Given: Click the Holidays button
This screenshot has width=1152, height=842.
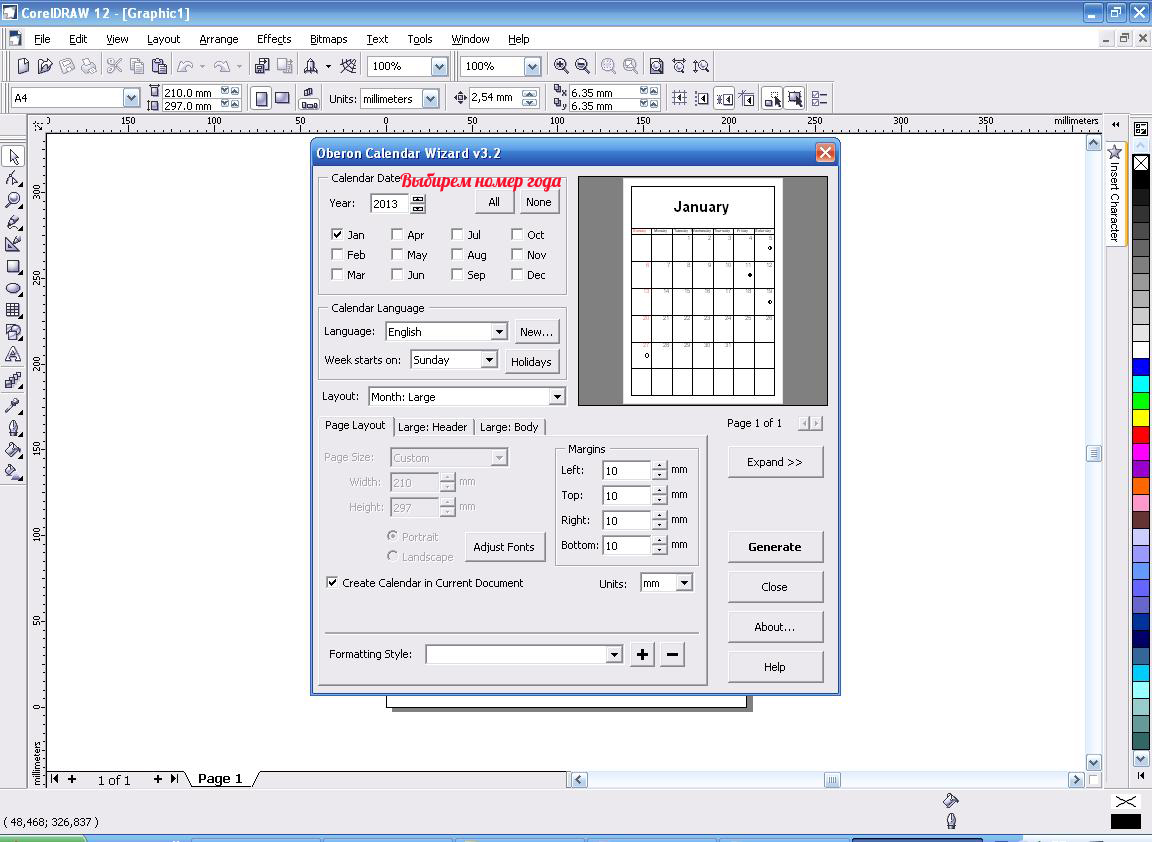Looking at the screenshot, I should coord(531,361).
